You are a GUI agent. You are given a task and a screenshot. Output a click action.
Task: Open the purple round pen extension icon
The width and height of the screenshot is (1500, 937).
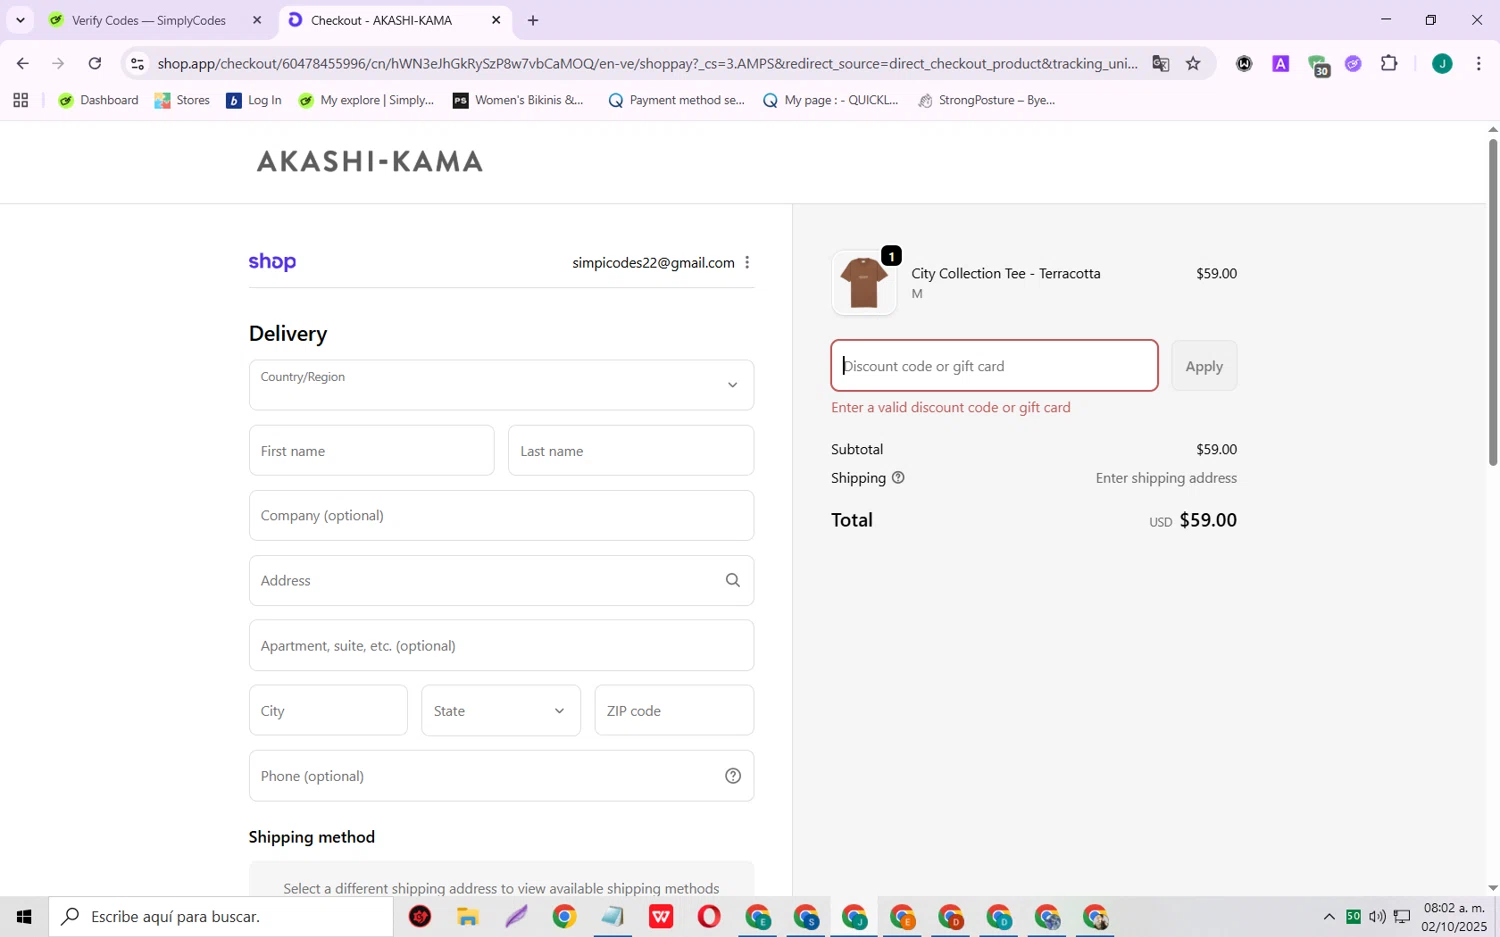[1353, 64]
